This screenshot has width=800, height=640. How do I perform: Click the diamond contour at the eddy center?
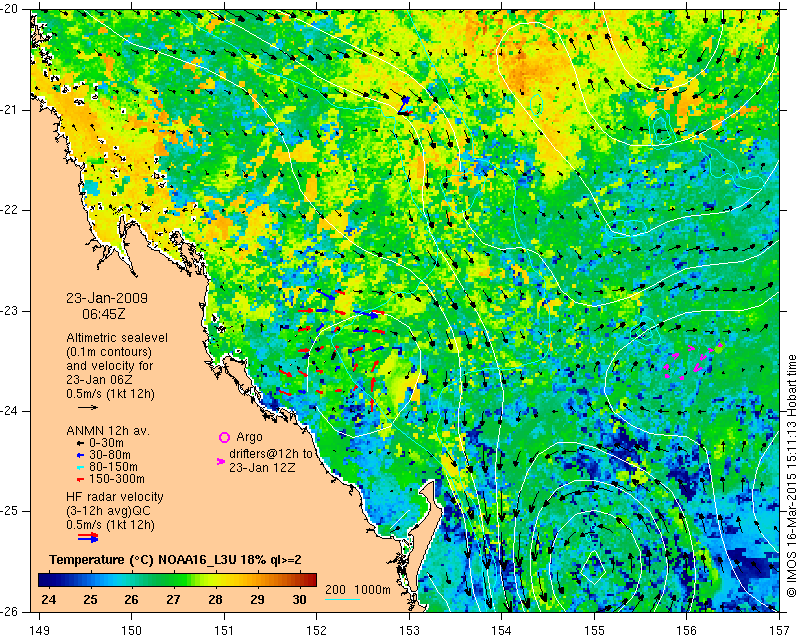pos(594,567)
